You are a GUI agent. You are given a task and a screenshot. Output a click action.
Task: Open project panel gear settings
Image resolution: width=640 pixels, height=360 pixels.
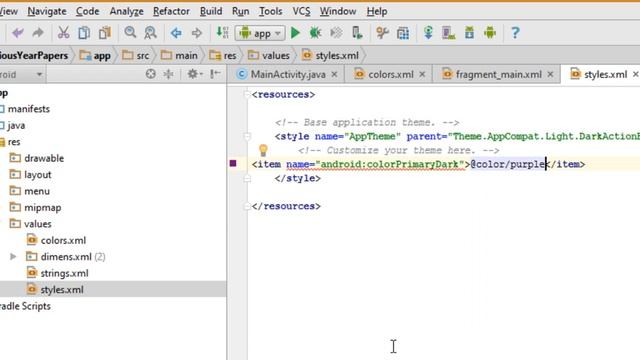pyautogui.click(x=194, y=74)
